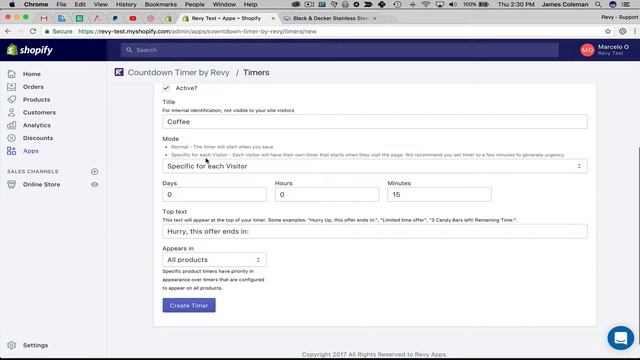Image resolution: width=640 pixels, height=360 pixels.
Task: View Online Store via eye icon
Action: tap(94, 184)
